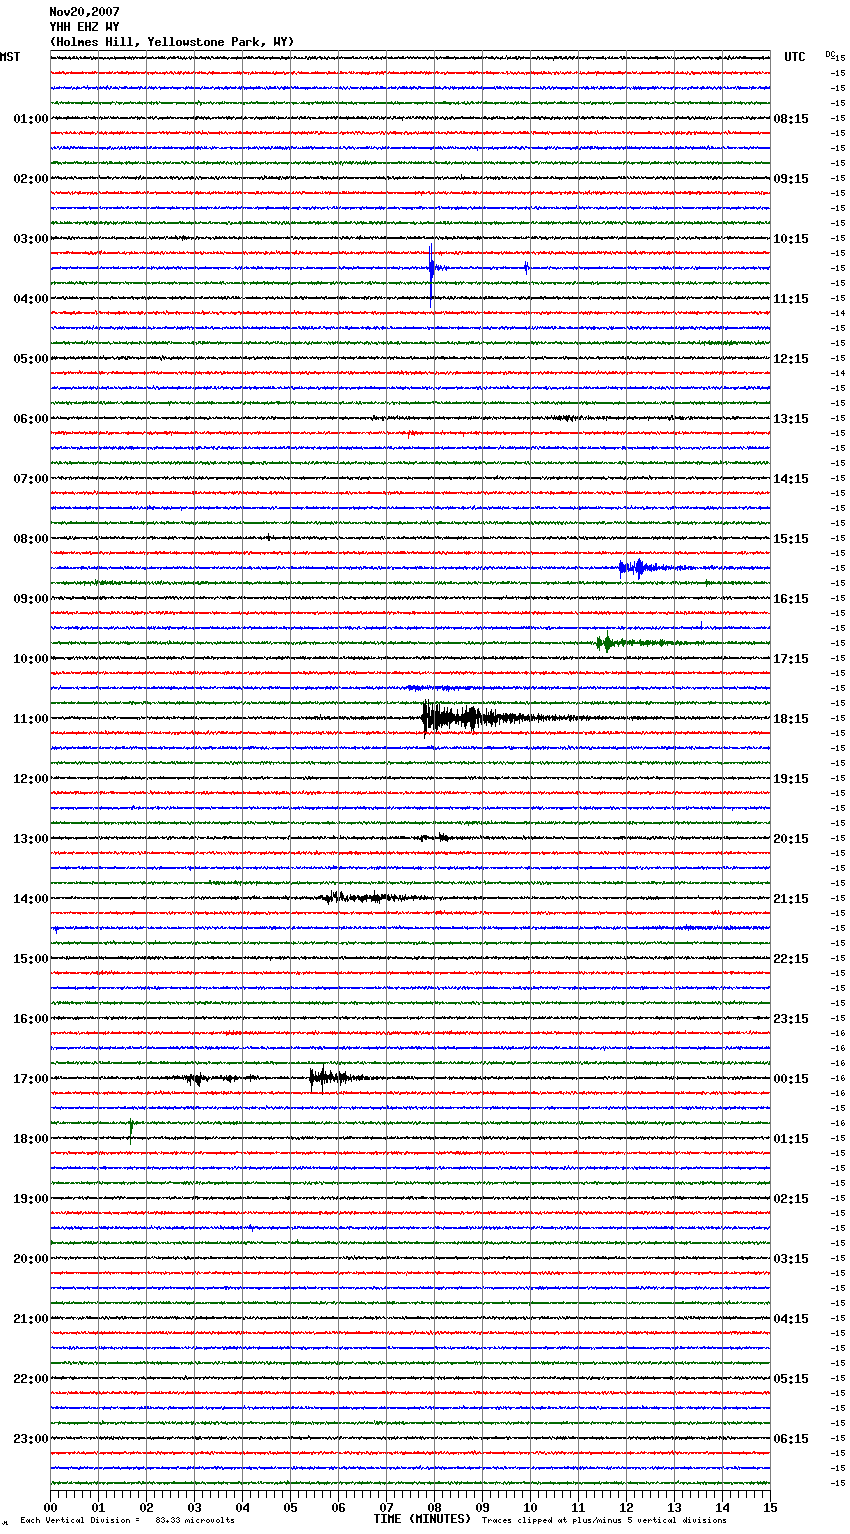Select the 20:00 MST hour label
Image resolution: width=850 pixels, height=1534 pixels.
coord(30,1259)
